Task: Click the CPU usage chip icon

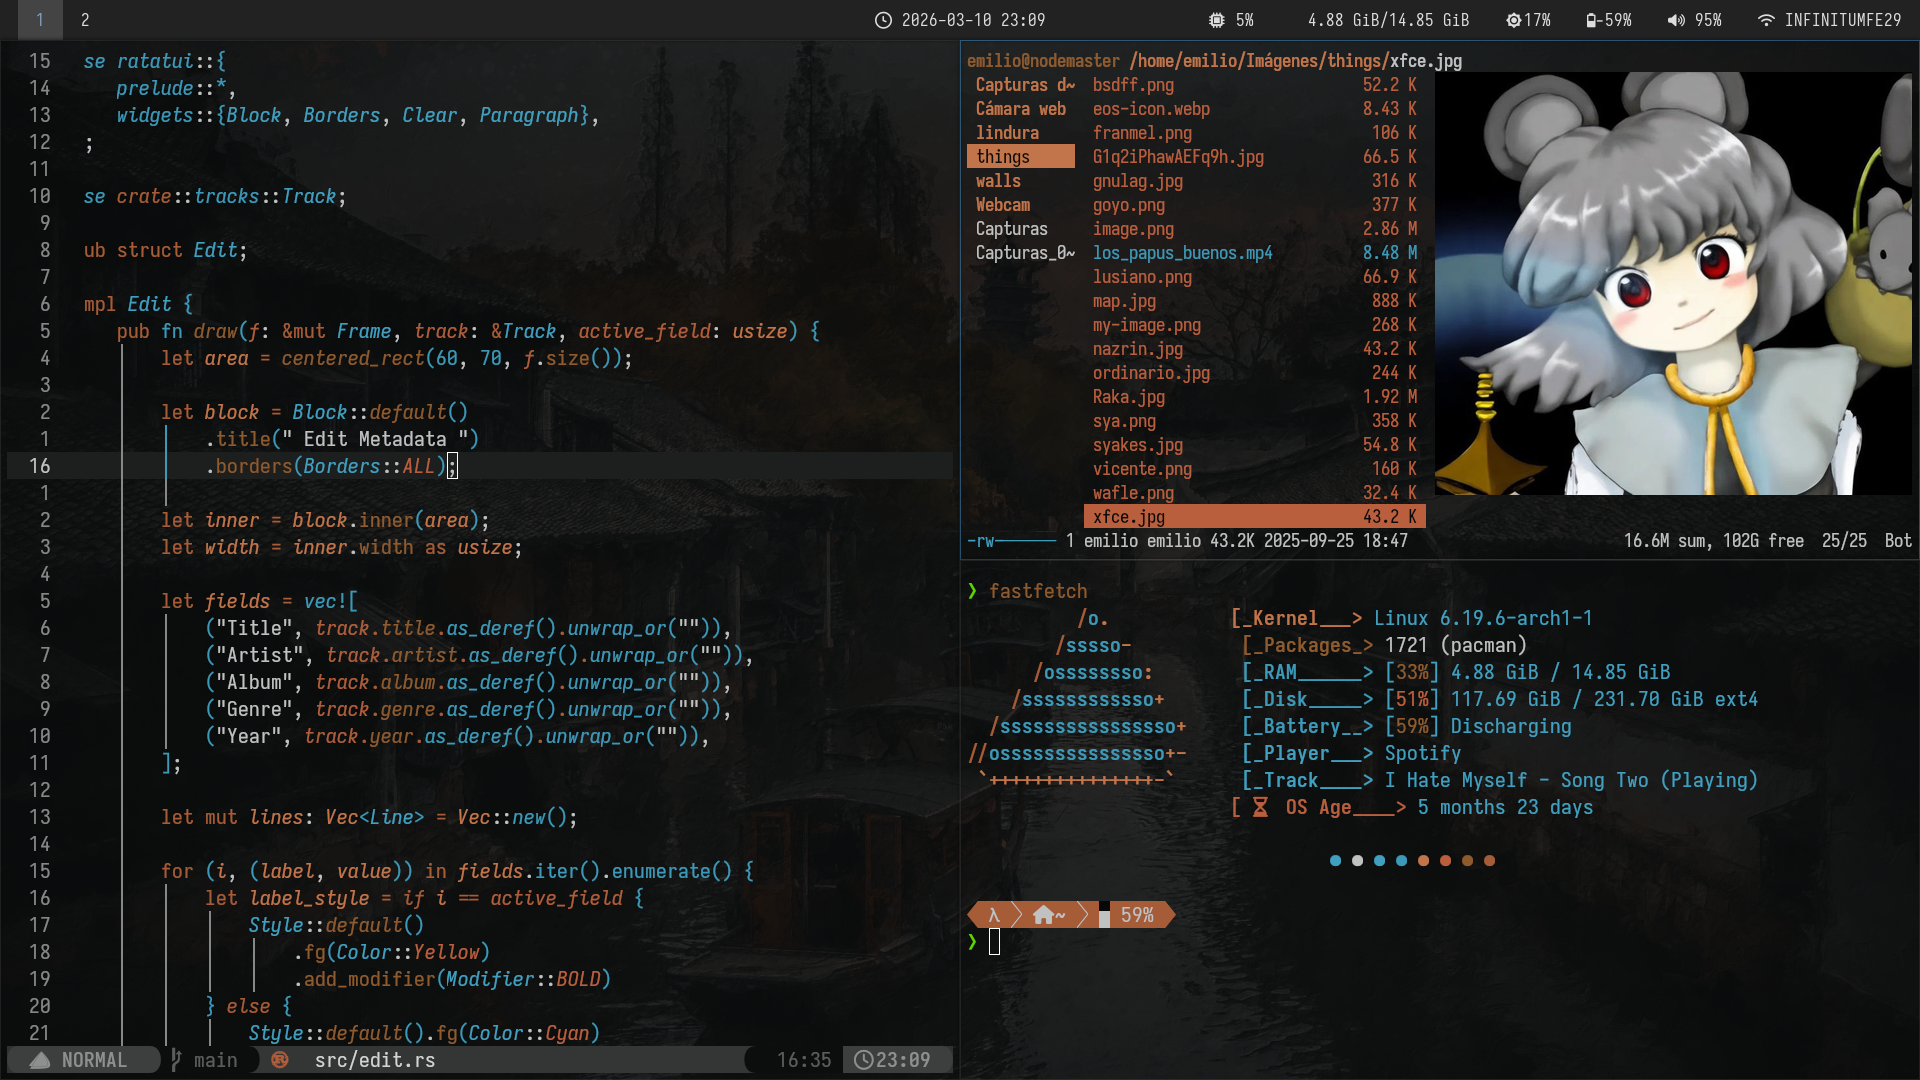Action: click(1216, 20)
